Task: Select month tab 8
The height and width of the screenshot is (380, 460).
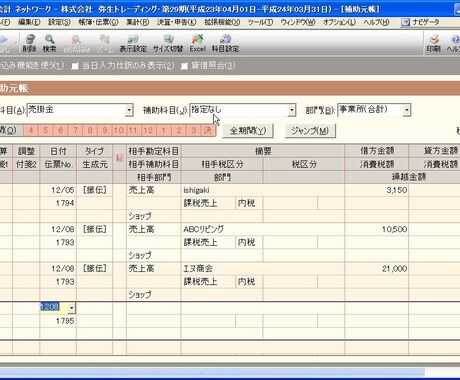Action: 90,130
